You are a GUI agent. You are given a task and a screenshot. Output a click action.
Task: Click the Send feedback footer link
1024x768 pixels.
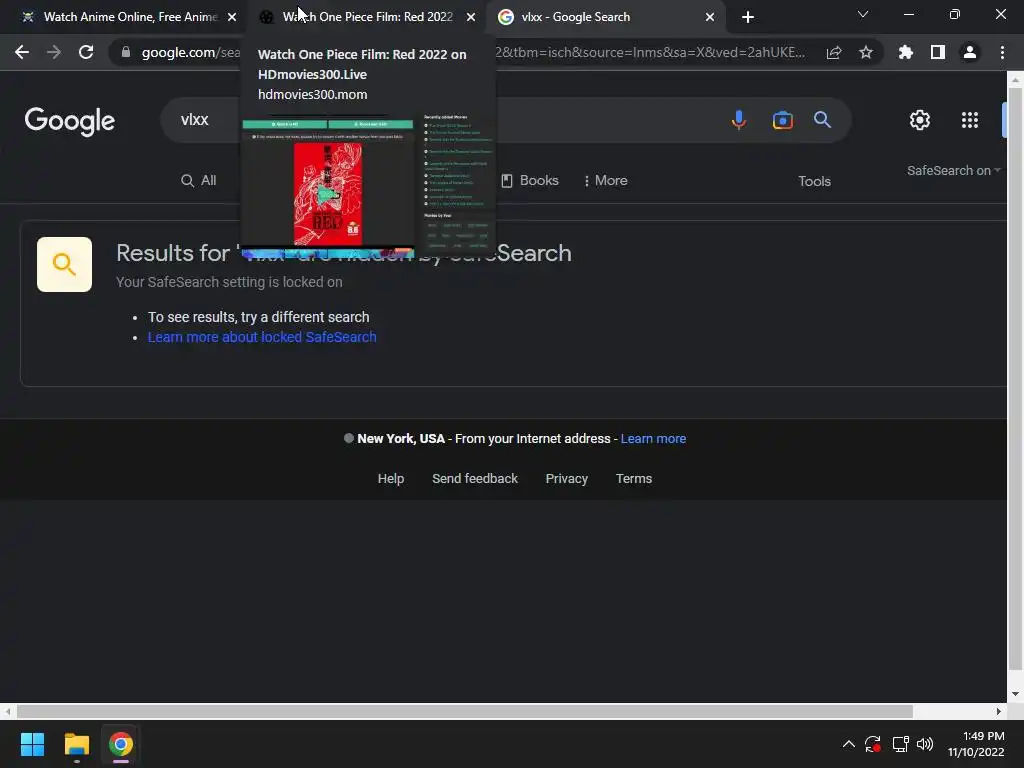point(475,479)
